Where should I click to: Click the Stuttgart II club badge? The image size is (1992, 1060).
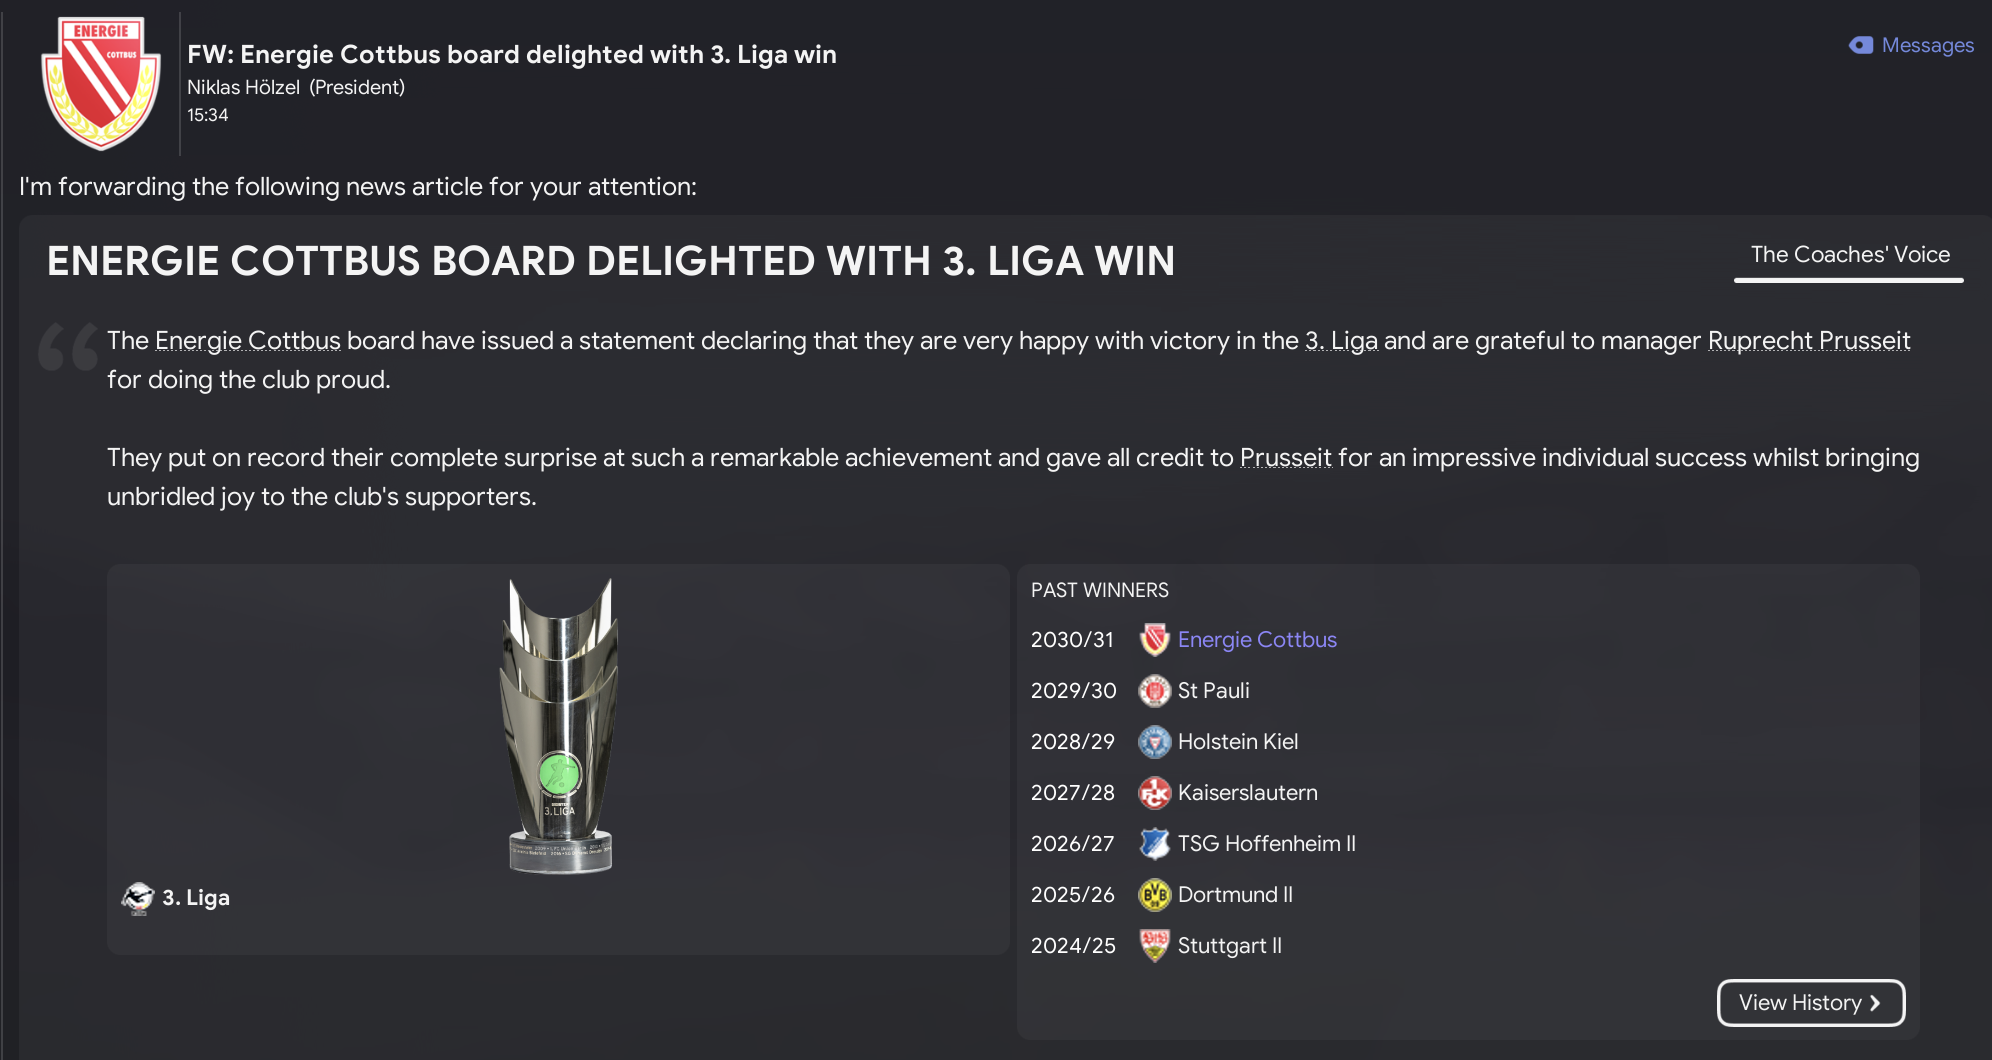pos(1154,946)
